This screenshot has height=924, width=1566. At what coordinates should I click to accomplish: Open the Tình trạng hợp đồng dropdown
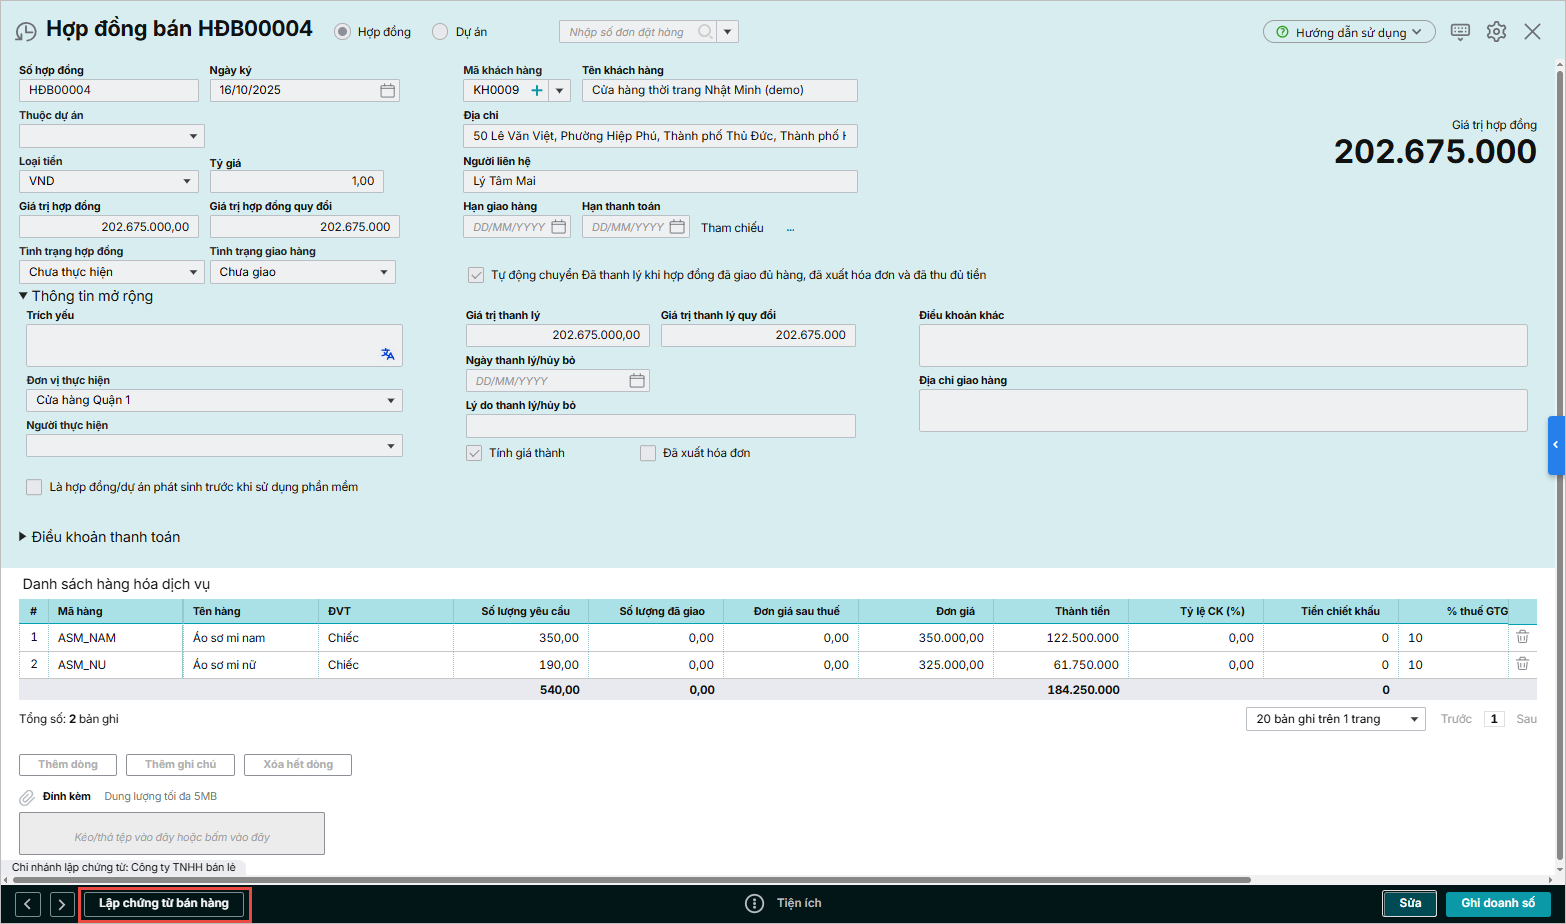point(112,272)
